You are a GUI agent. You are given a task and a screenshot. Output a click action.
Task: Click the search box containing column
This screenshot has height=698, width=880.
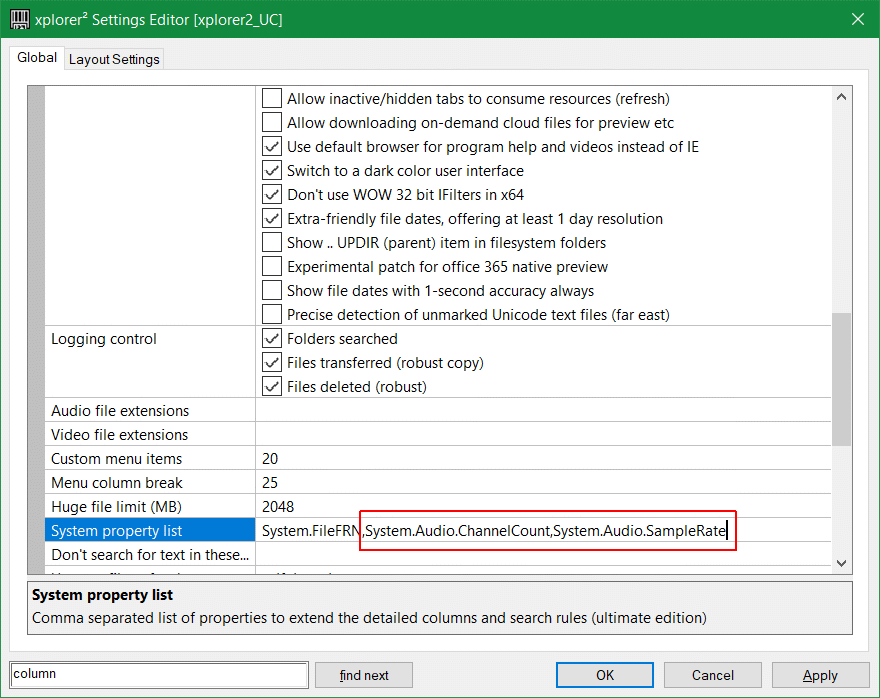(x=159, y=674)
